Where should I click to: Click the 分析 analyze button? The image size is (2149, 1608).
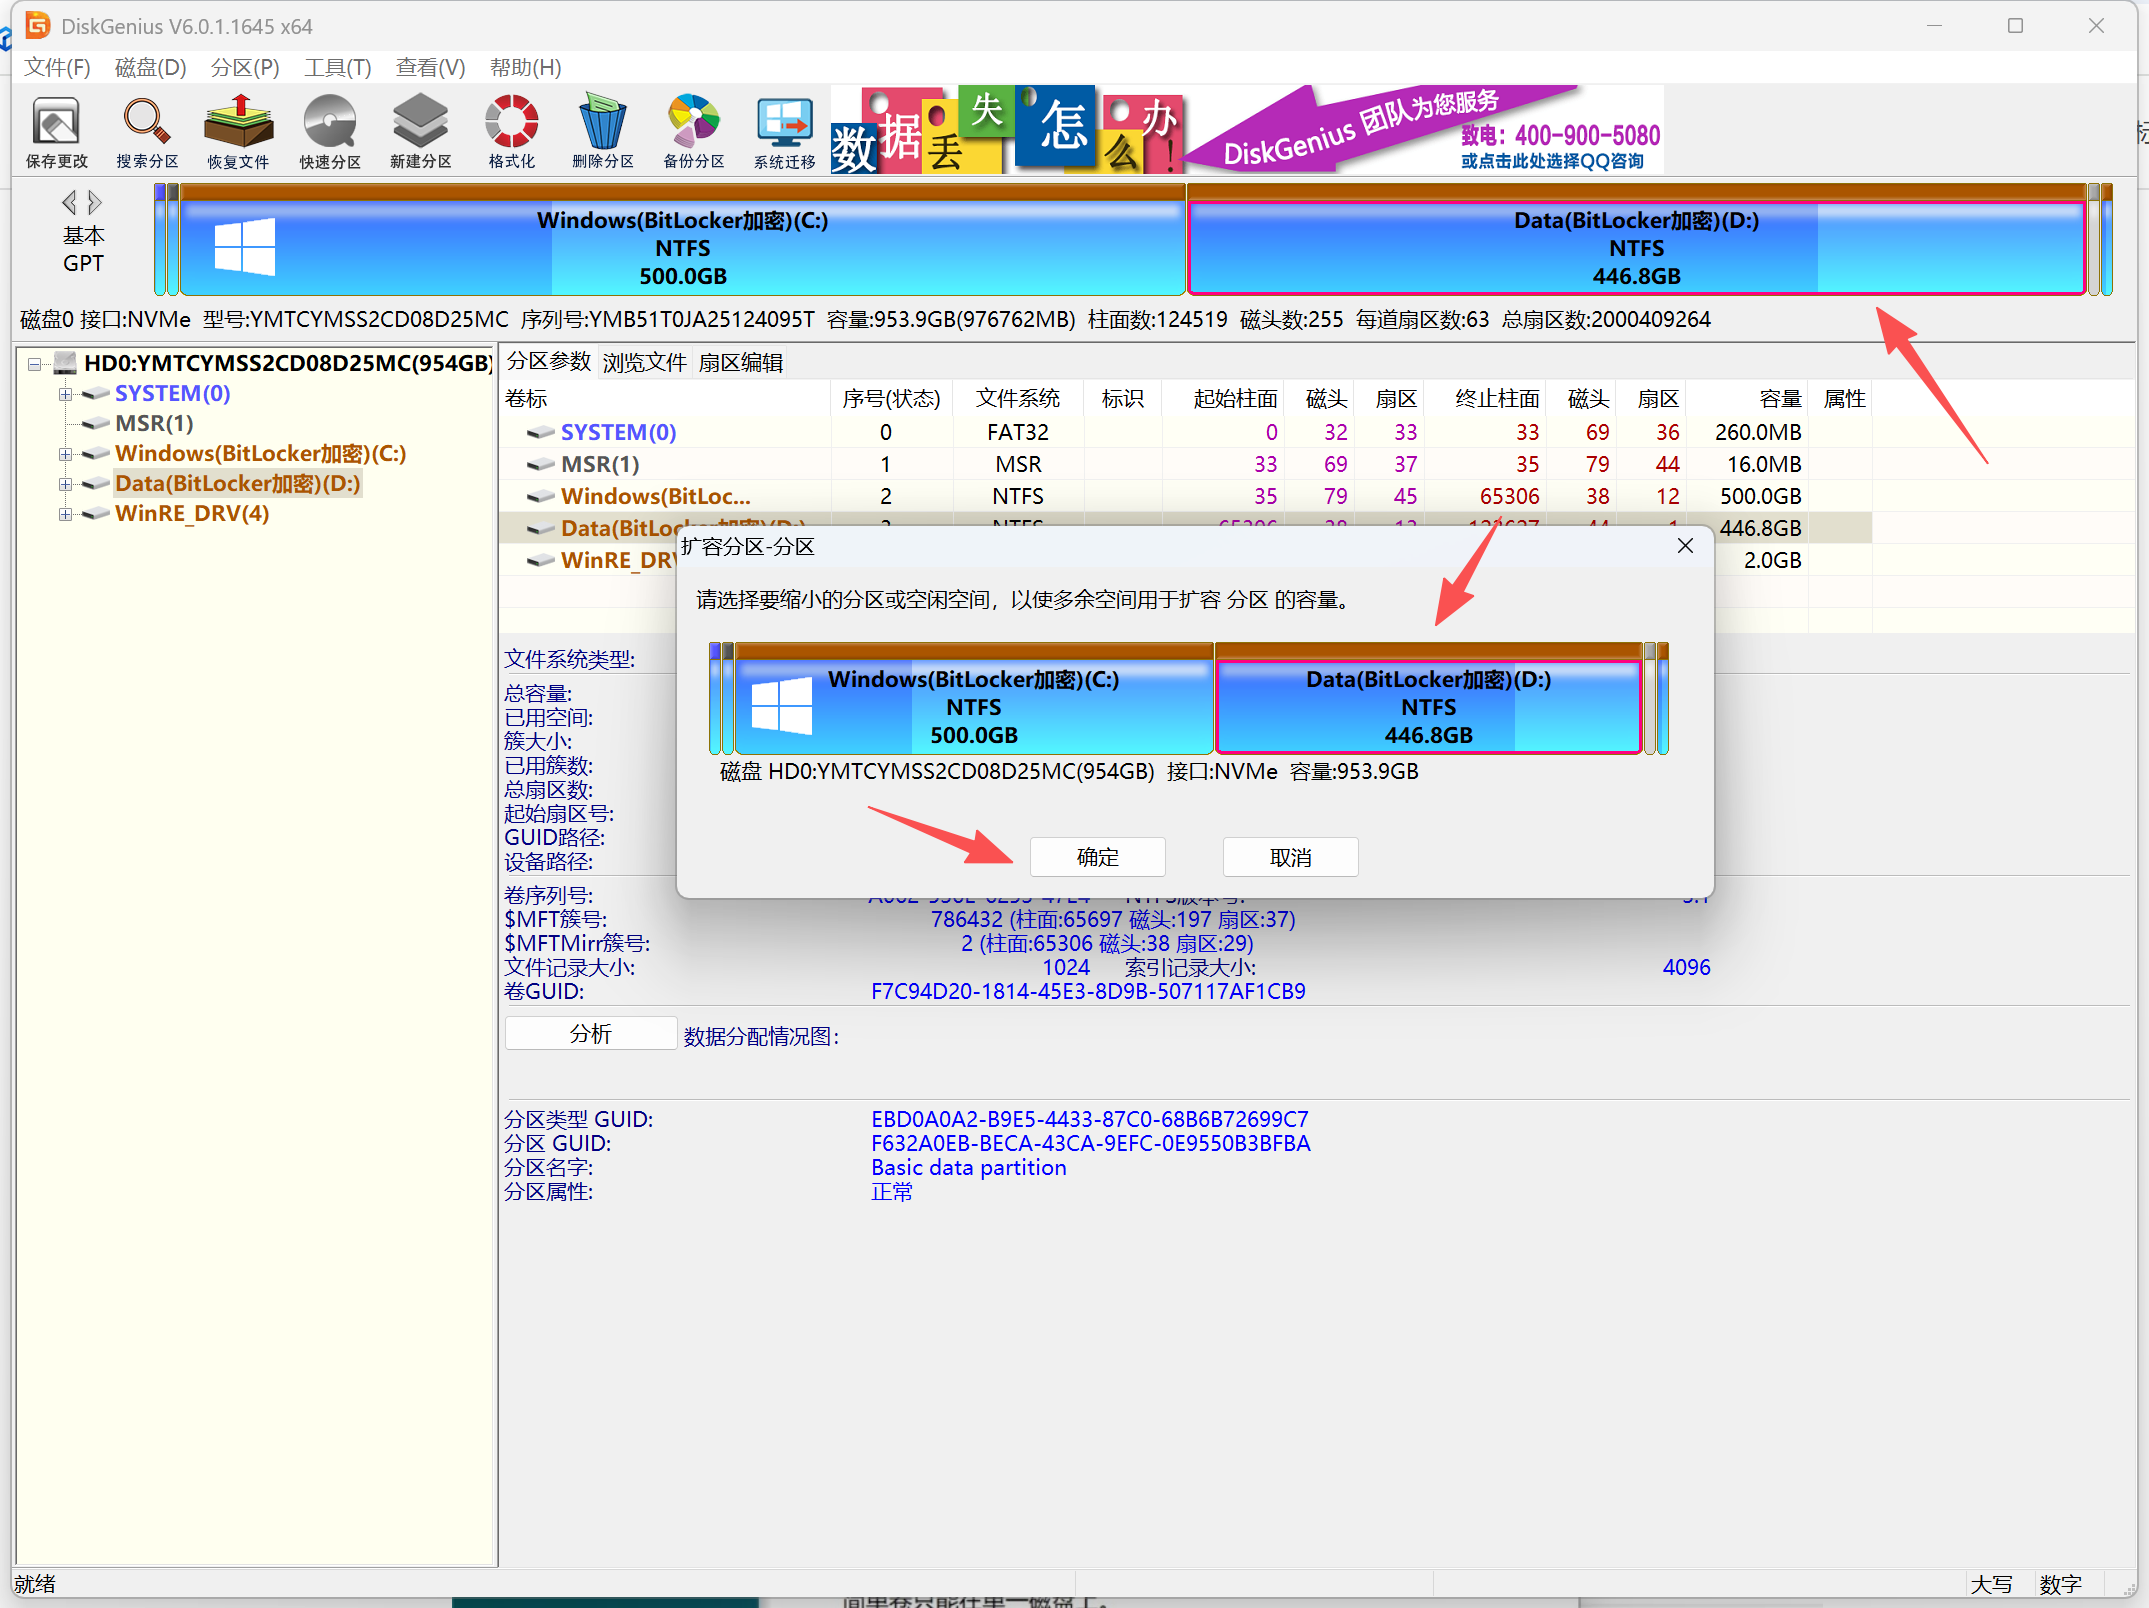tap(590, 1034)
